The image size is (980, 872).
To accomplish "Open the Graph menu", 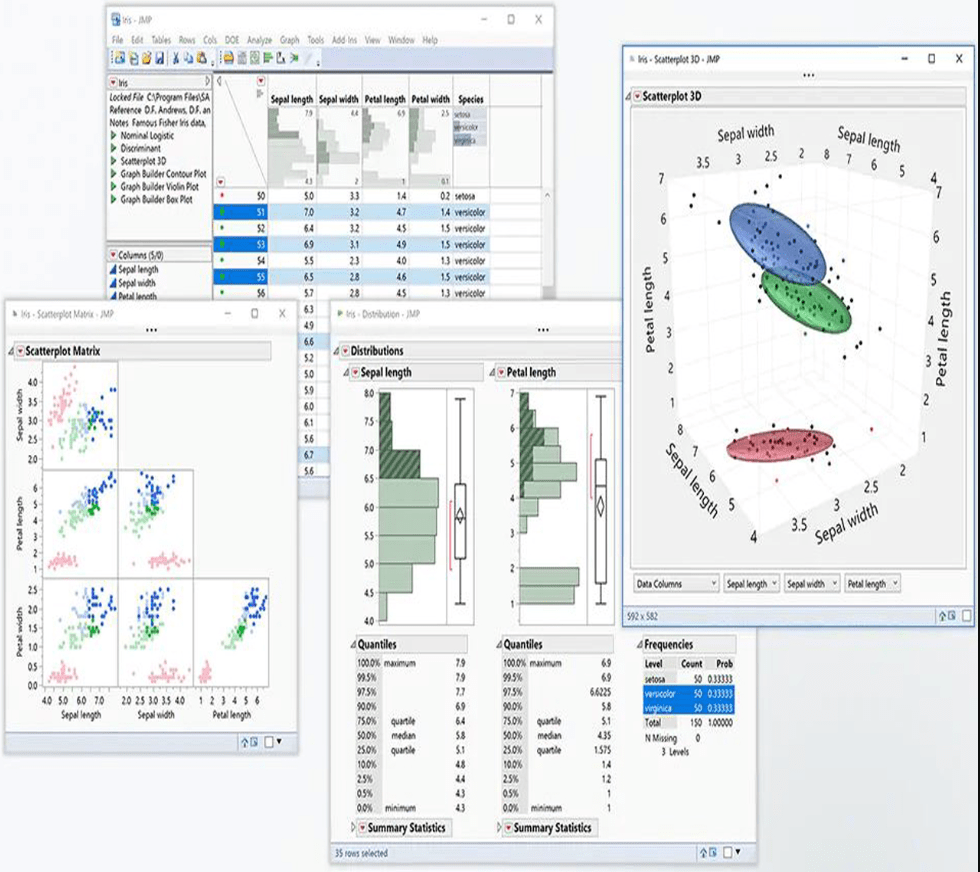I will [289, 40].
